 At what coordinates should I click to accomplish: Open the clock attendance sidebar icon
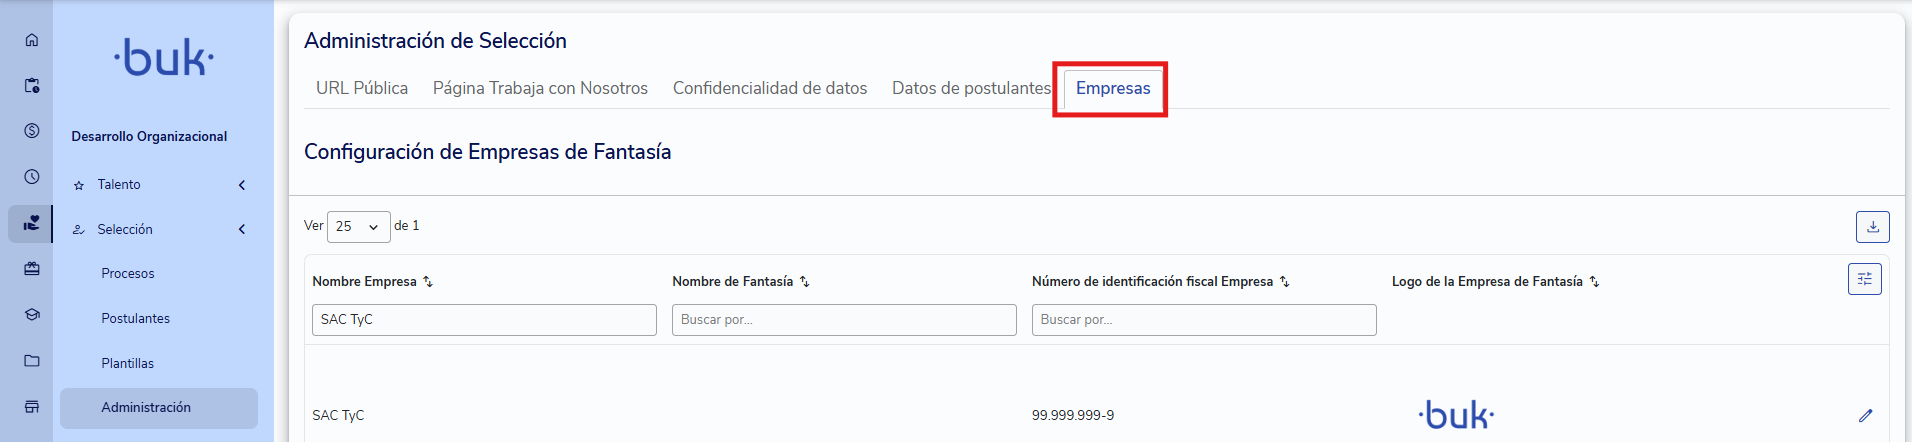point(32,177)
